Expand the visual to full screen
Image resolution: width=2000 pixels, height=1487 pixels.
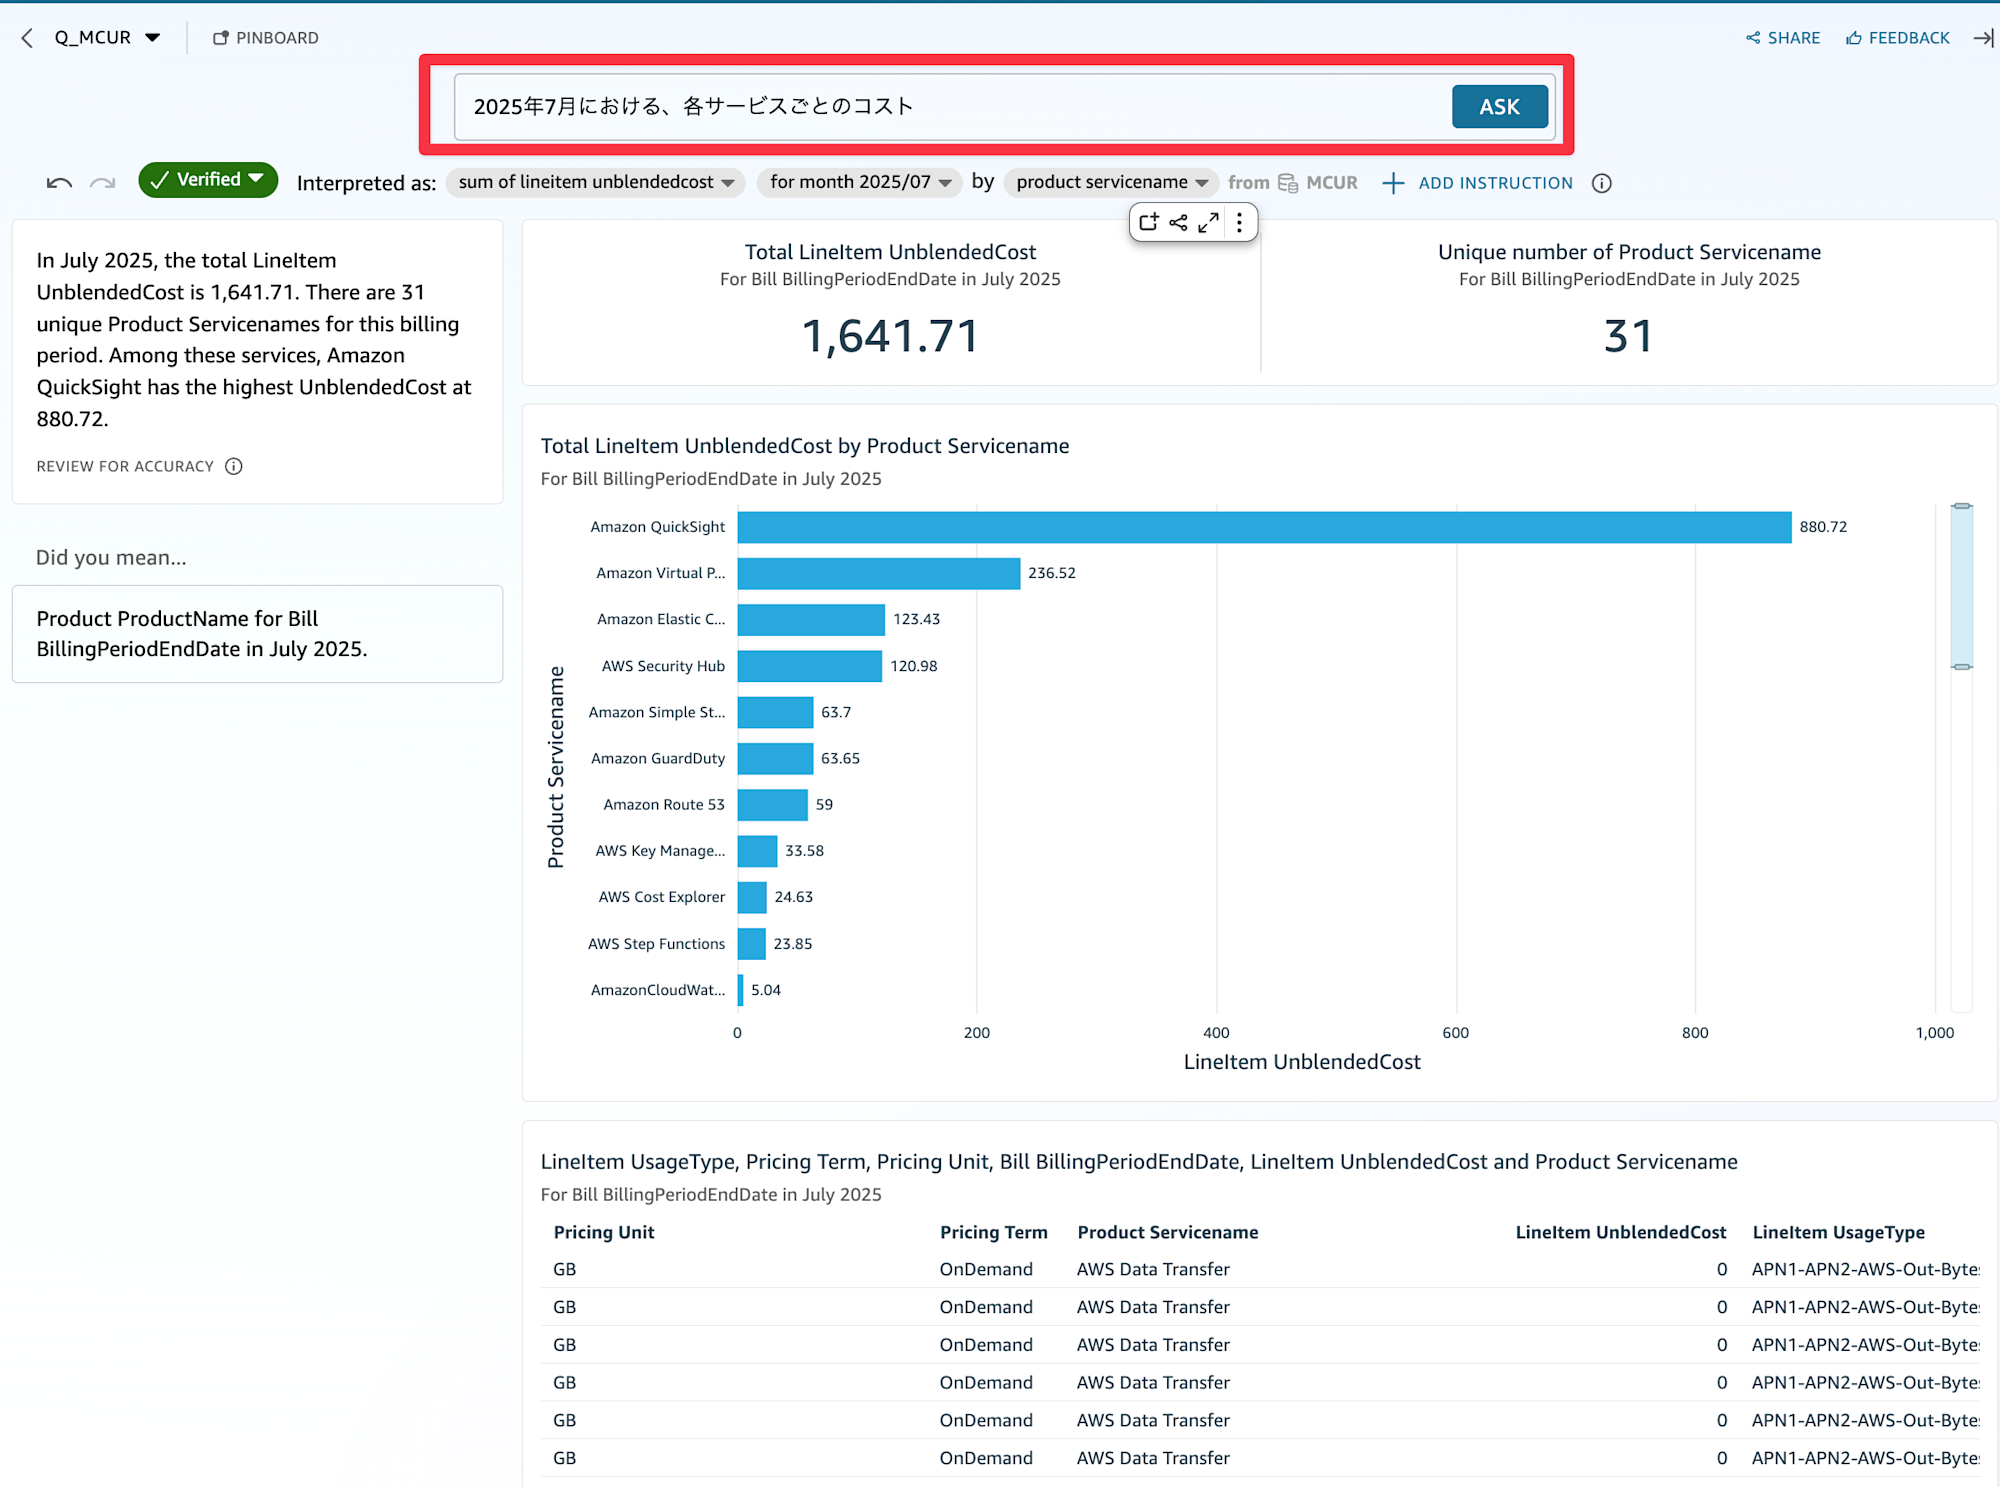coord(1208,222)
